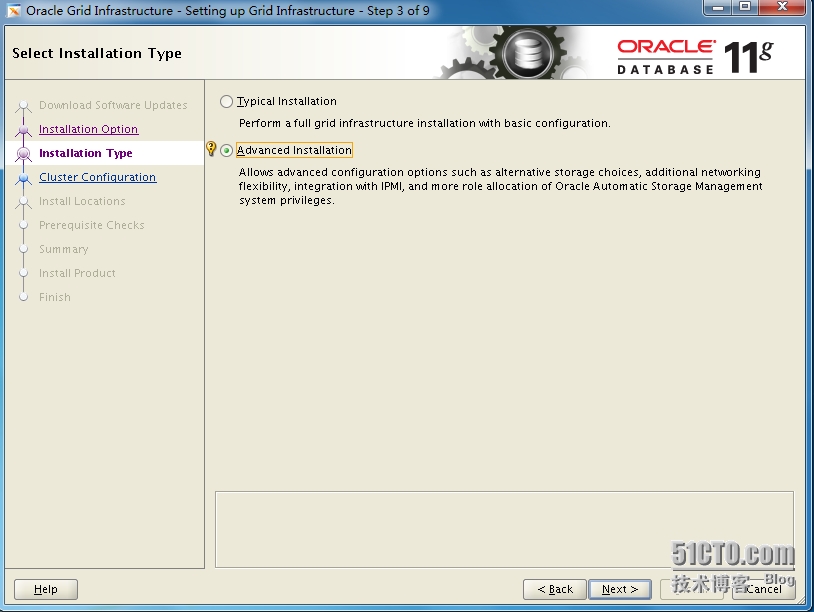The image size is (814, 612).
Task: Open the Installation Option step link
Action: [88, 129]
